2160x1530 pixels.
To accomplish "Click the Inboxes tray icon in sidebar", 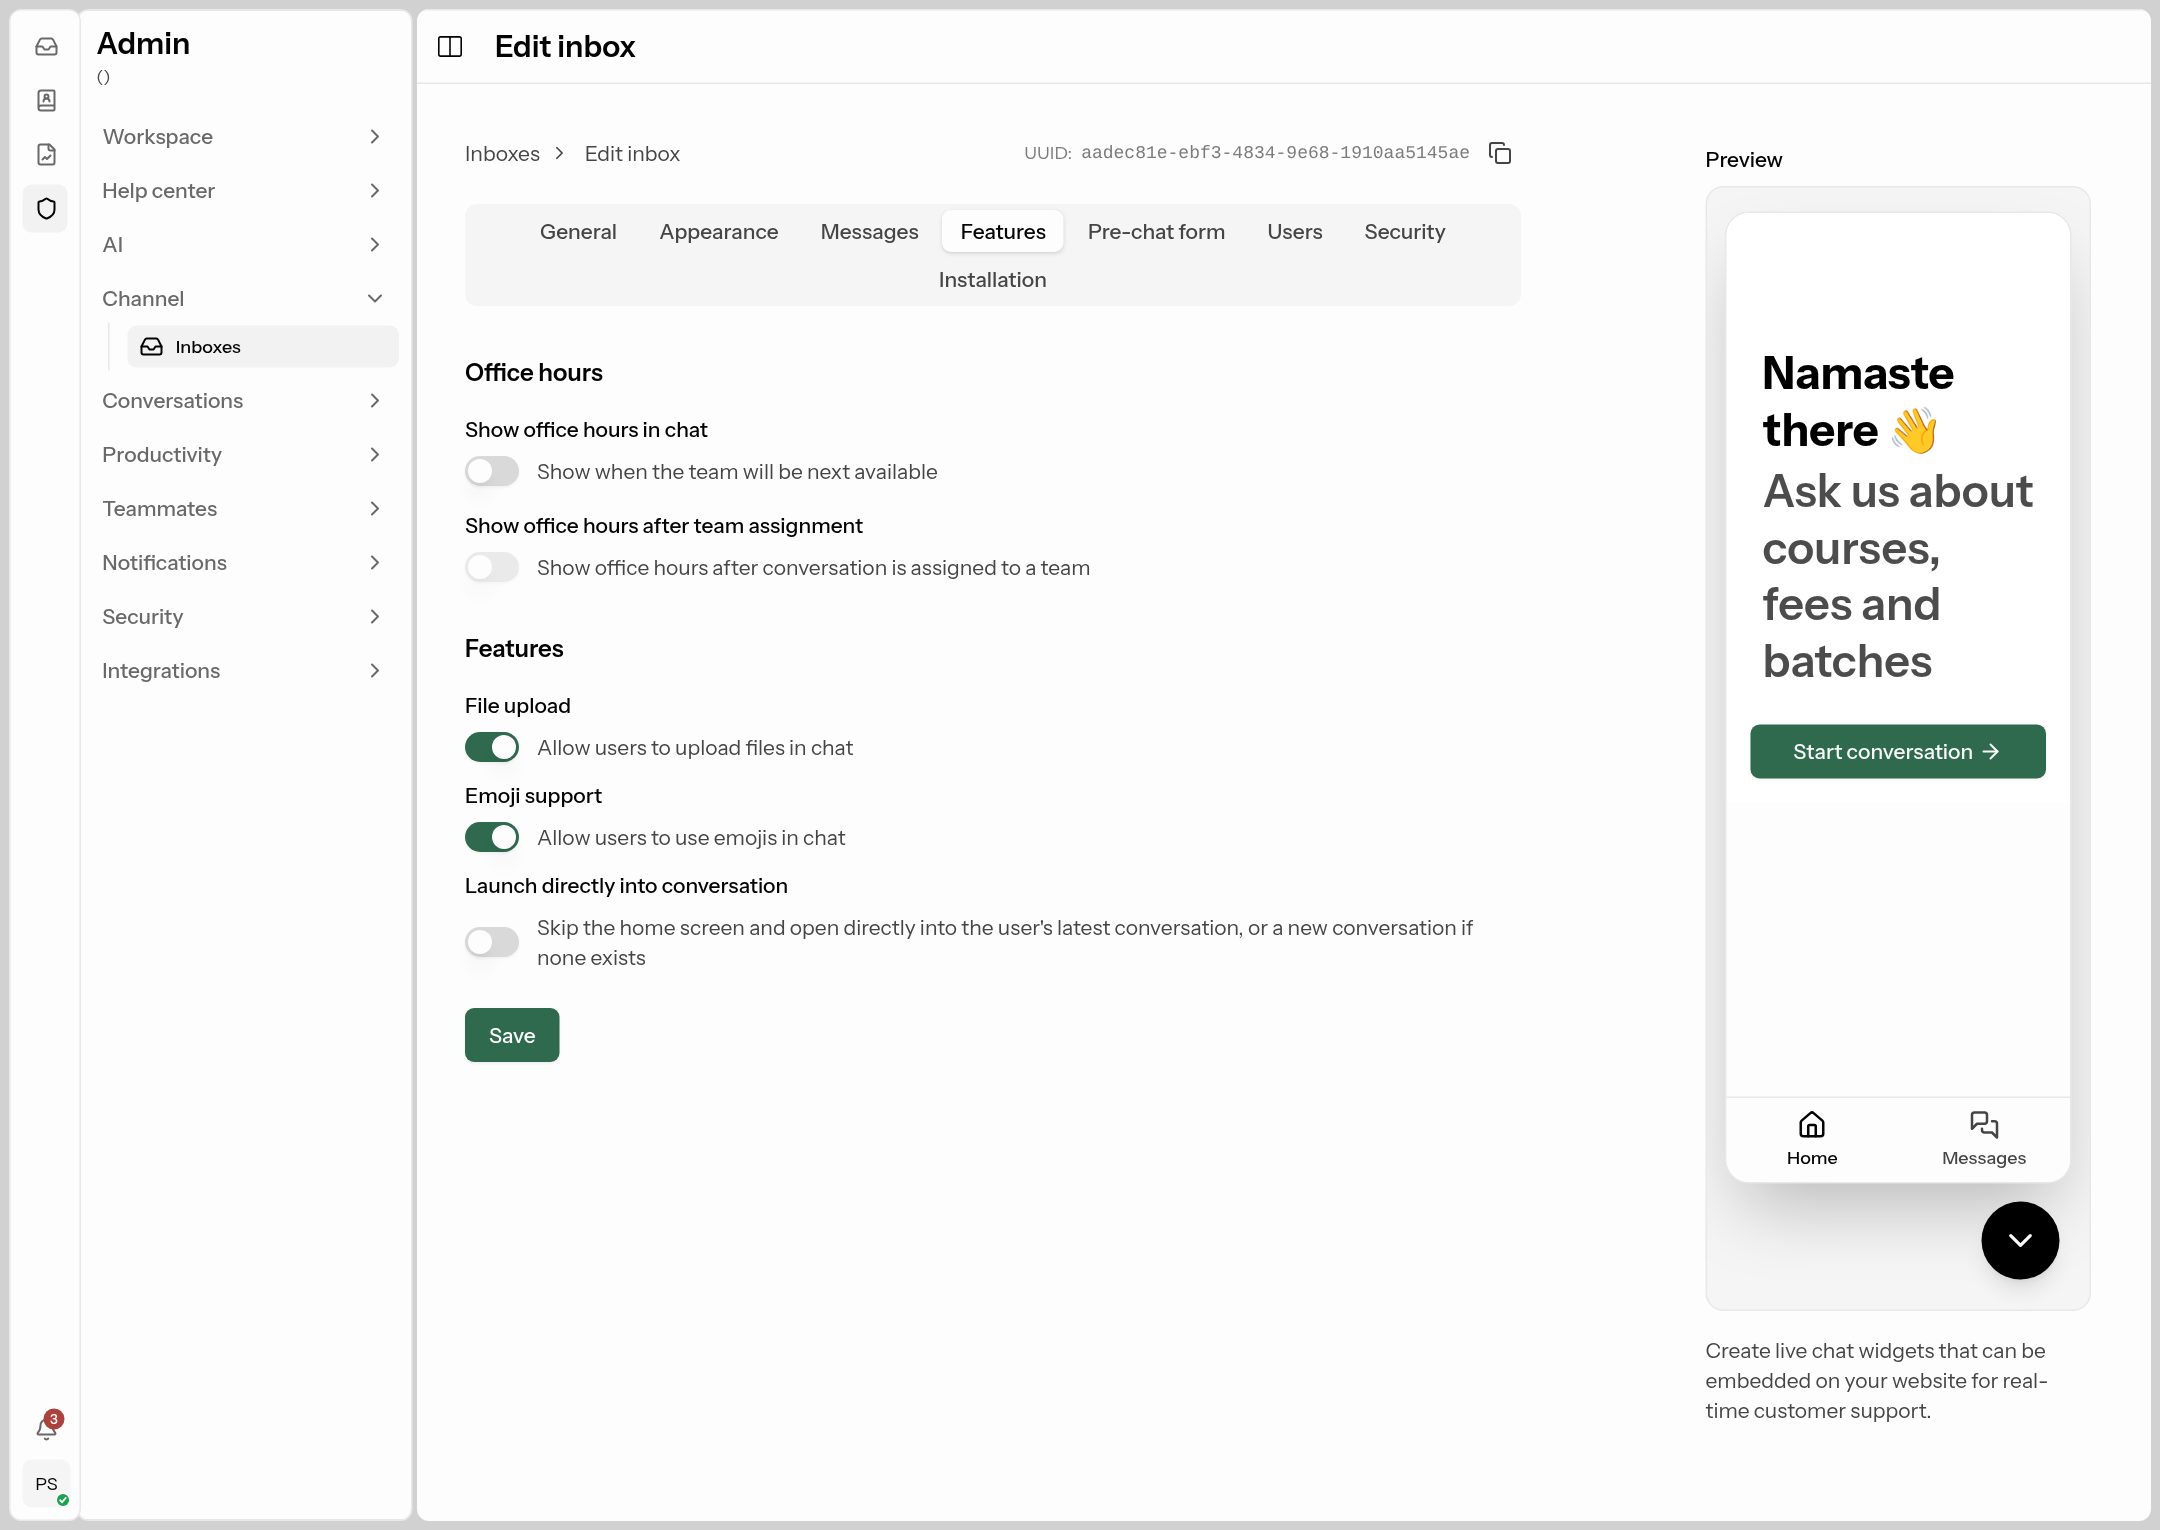I will [152, 346].
